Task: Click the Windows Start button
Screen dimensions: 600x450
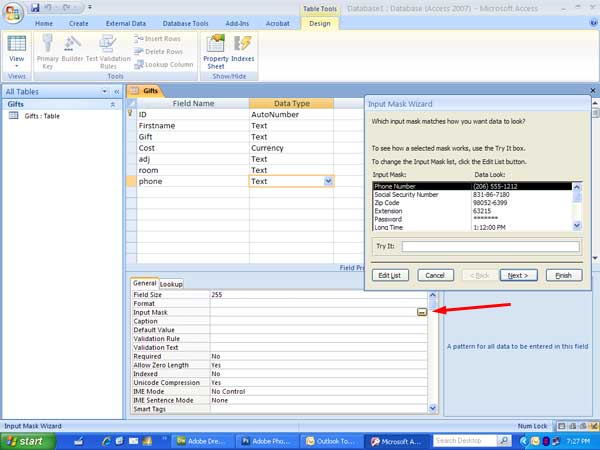Action: tap(27, 441)
